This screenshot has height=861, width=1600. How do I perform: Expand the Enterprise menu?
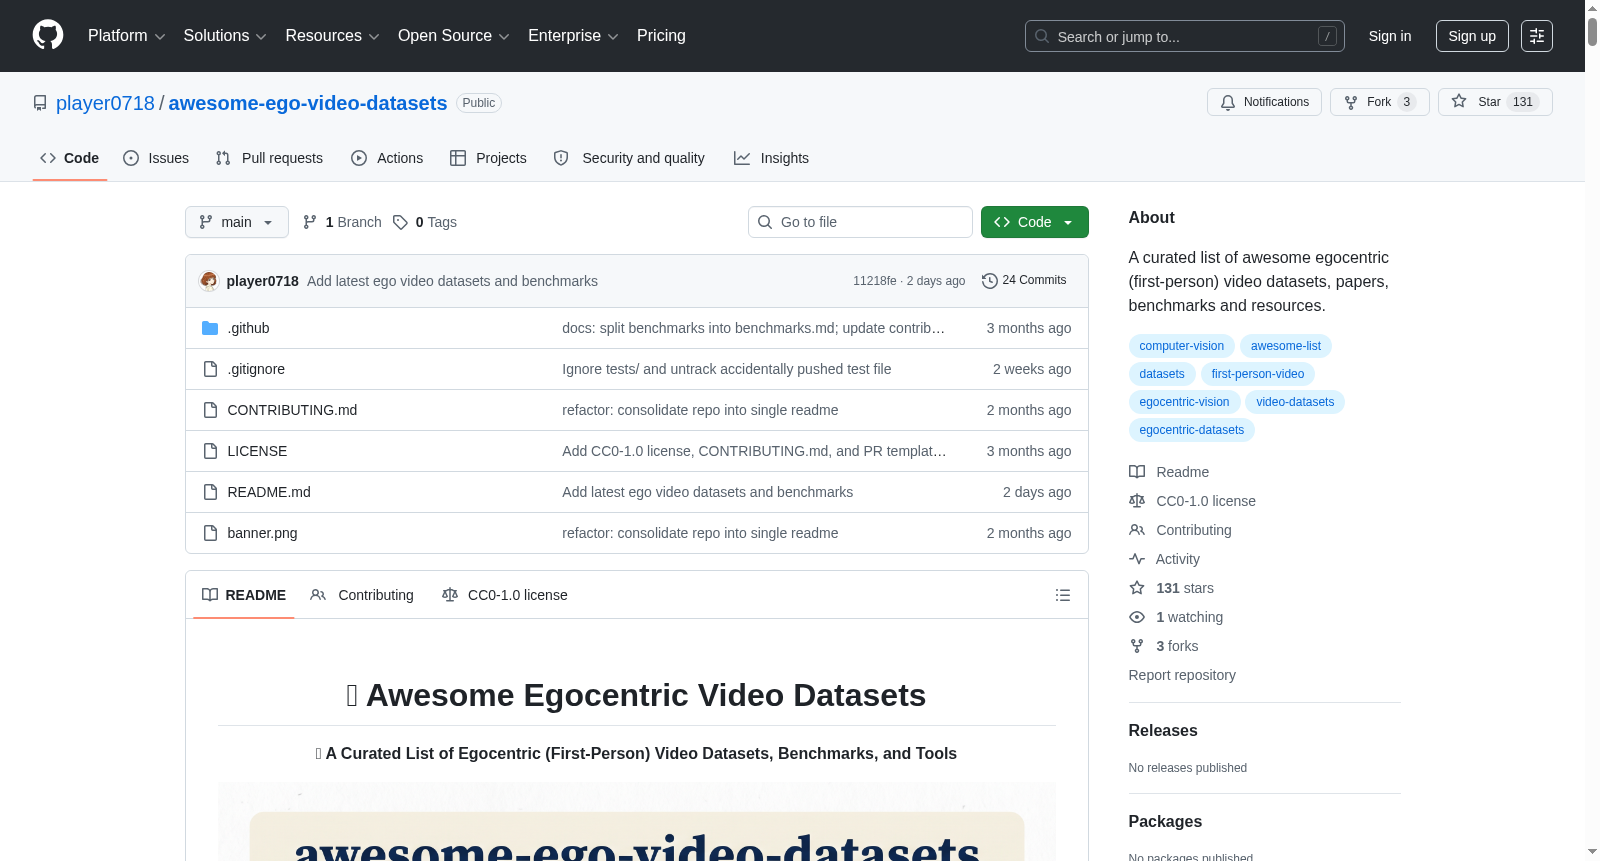click(x=573, y=36)
